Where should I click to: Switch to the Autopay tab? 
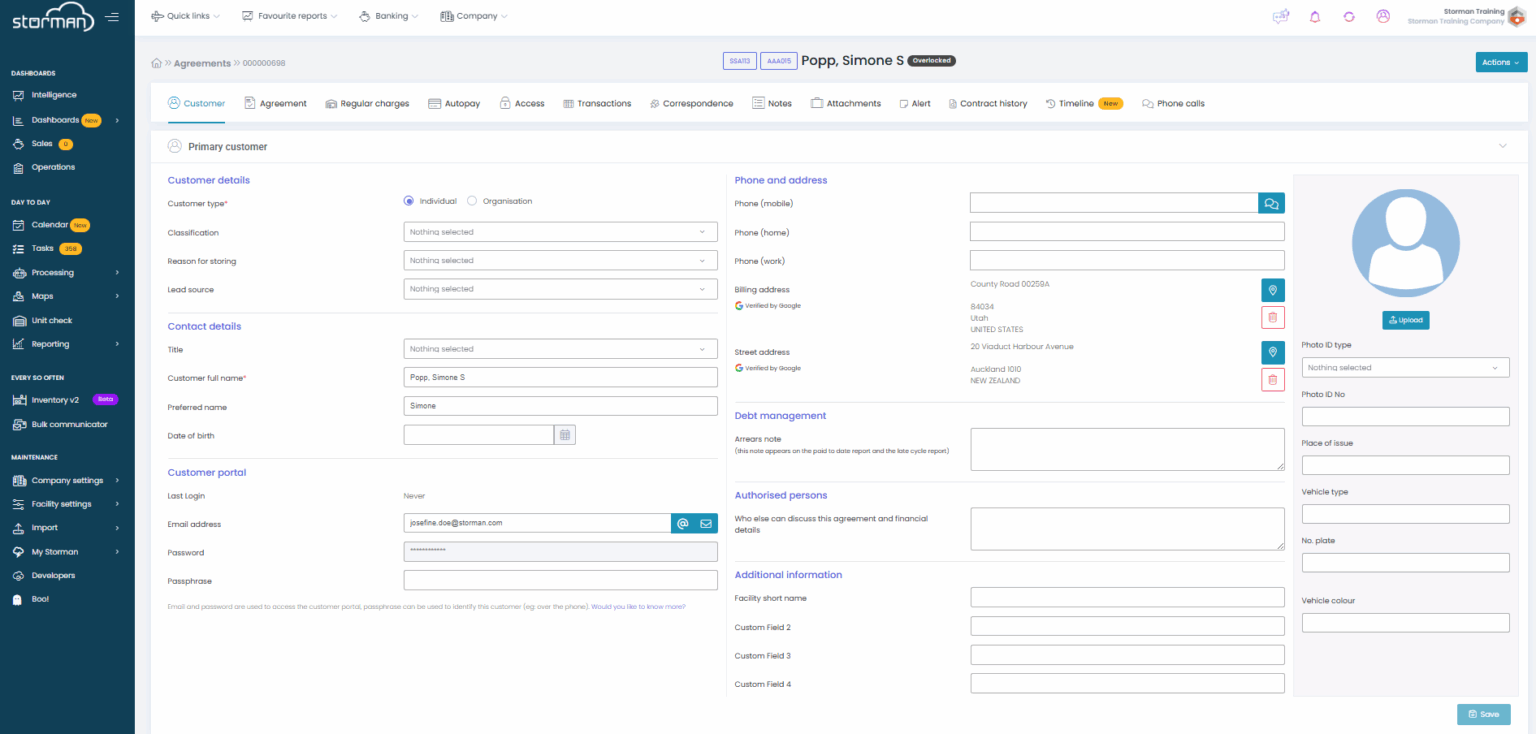pos(454,103)
